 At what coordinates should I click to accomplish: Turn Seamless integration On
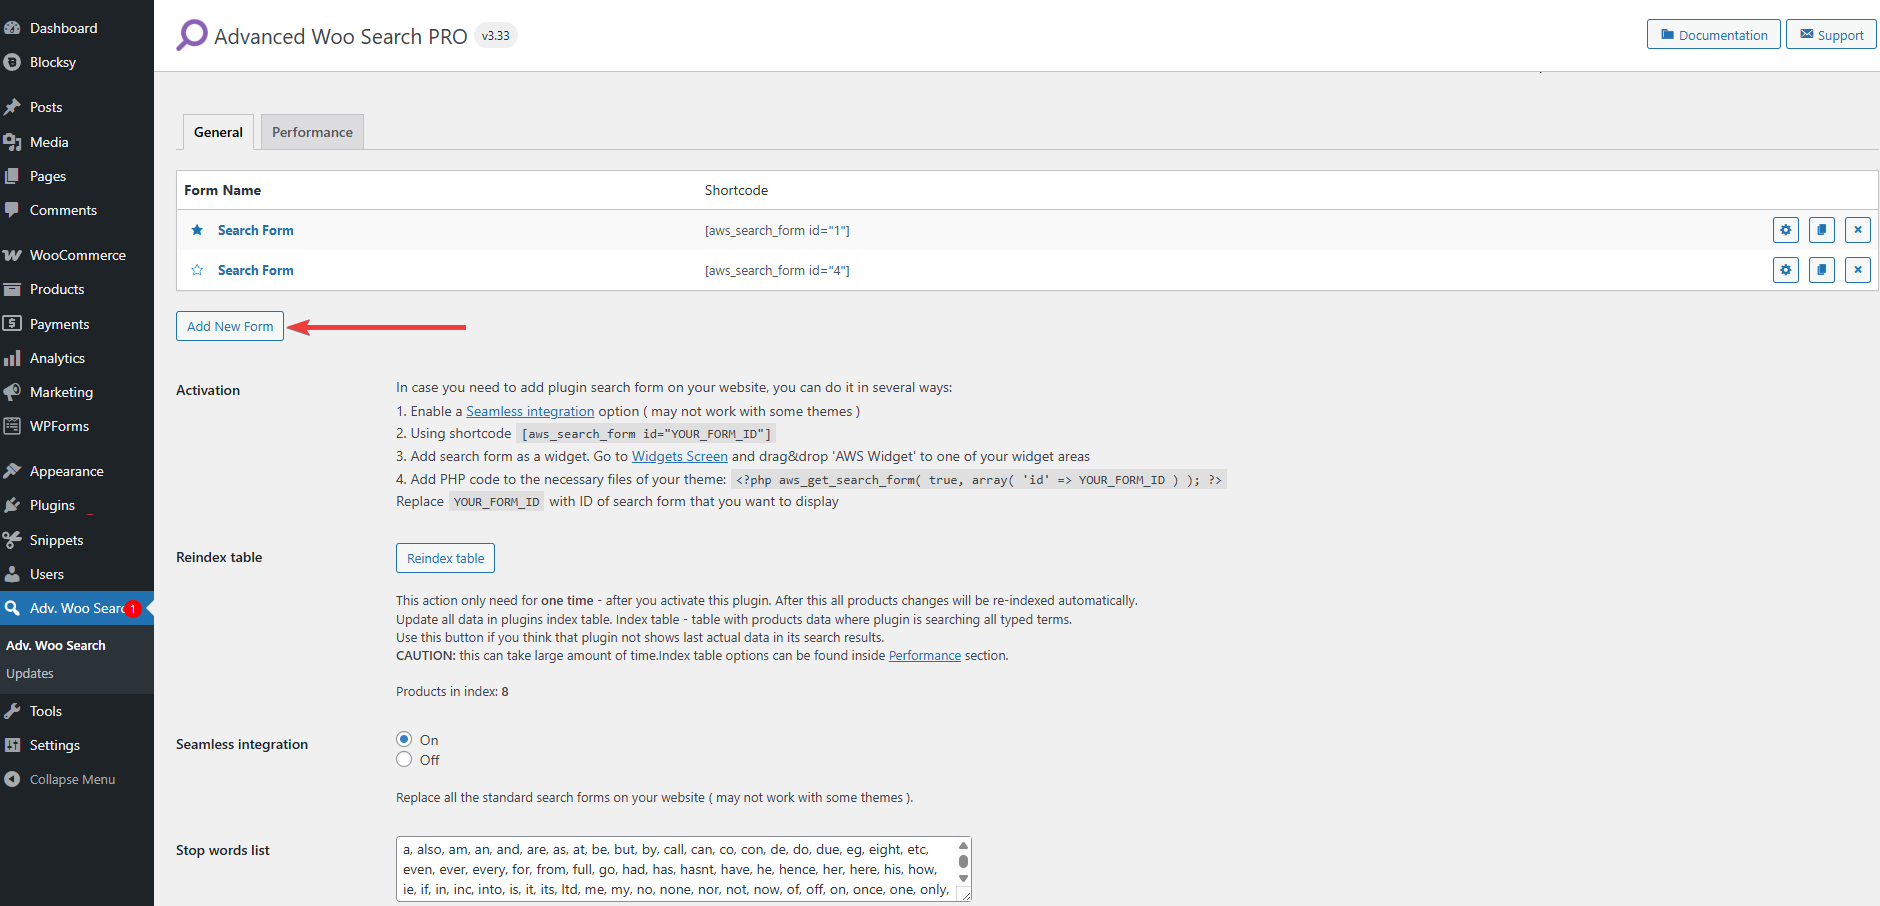404,739
